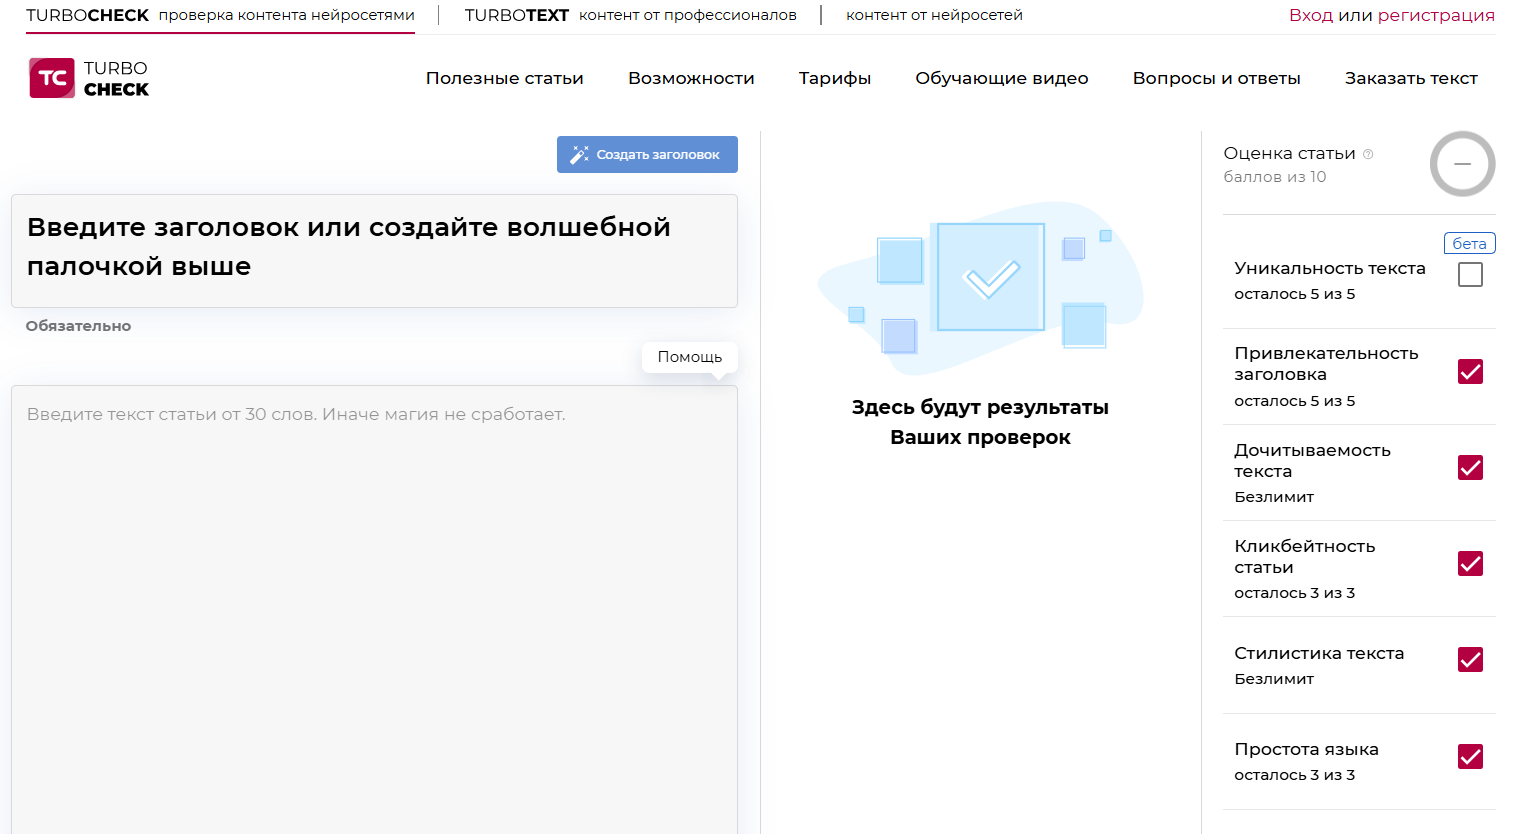Click Заказать текст in navigation
The height and width of the screenshot is (834, 1530).
[x=1411, y=78]
